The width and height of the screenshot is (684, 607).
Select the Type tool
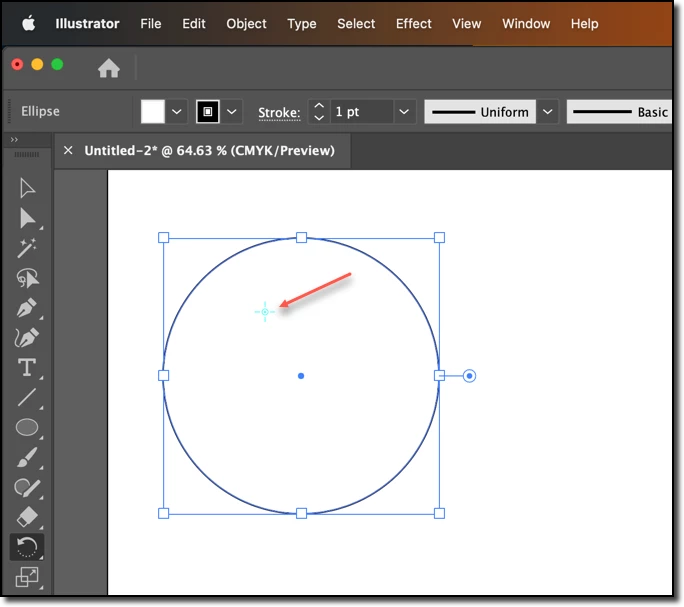27,367
